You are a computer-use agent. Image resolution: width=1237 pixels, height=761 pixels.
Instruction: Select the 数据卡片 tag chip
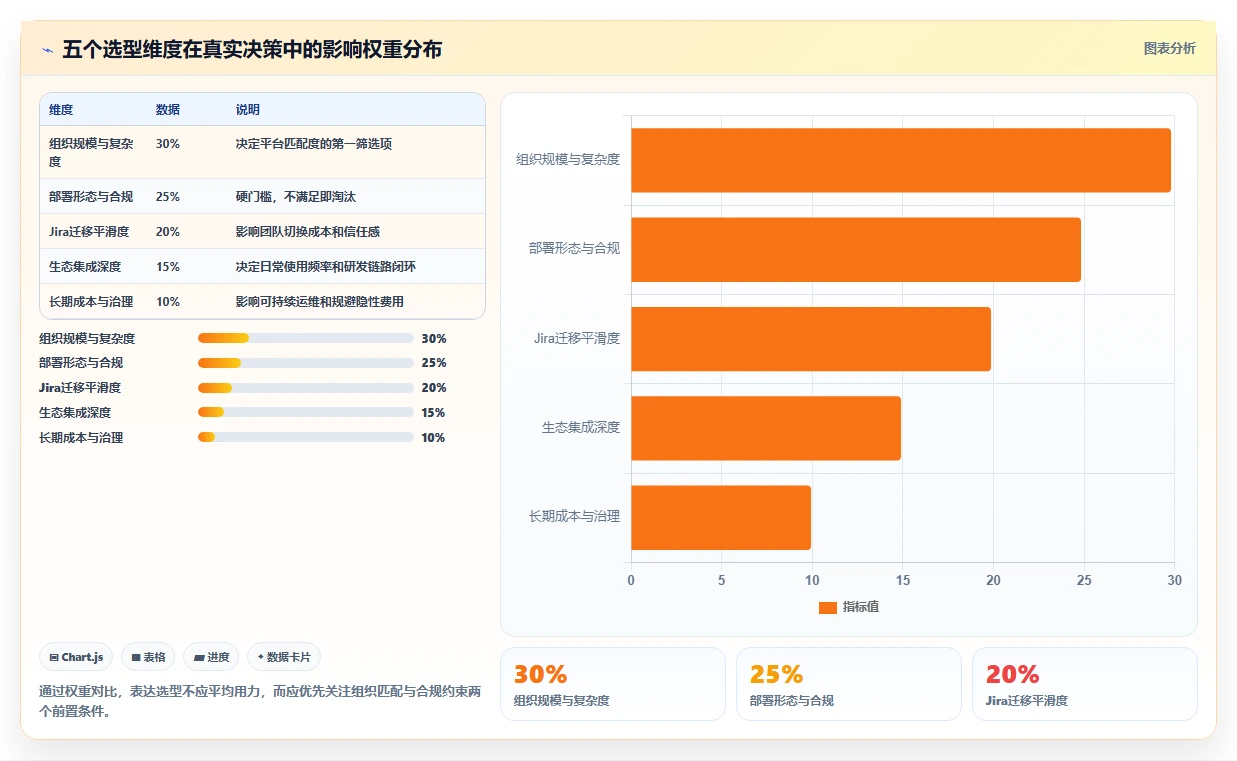coord(284,657)
